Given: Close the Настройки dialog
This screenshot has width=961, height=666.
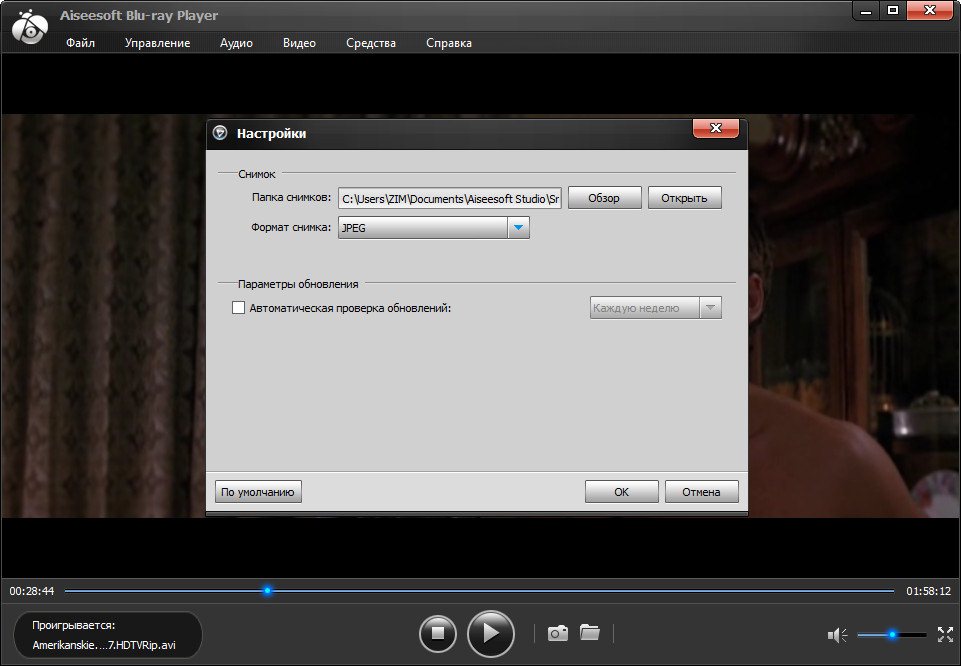Looking at the screenshot, I should point(715,128).
